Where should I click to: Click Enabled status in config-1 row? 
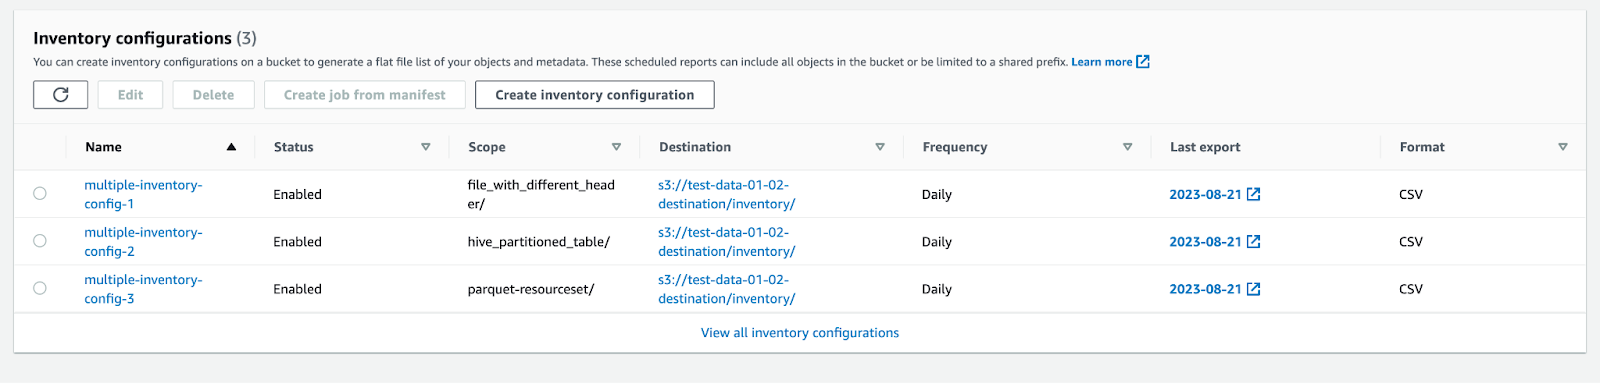[297, 194]
